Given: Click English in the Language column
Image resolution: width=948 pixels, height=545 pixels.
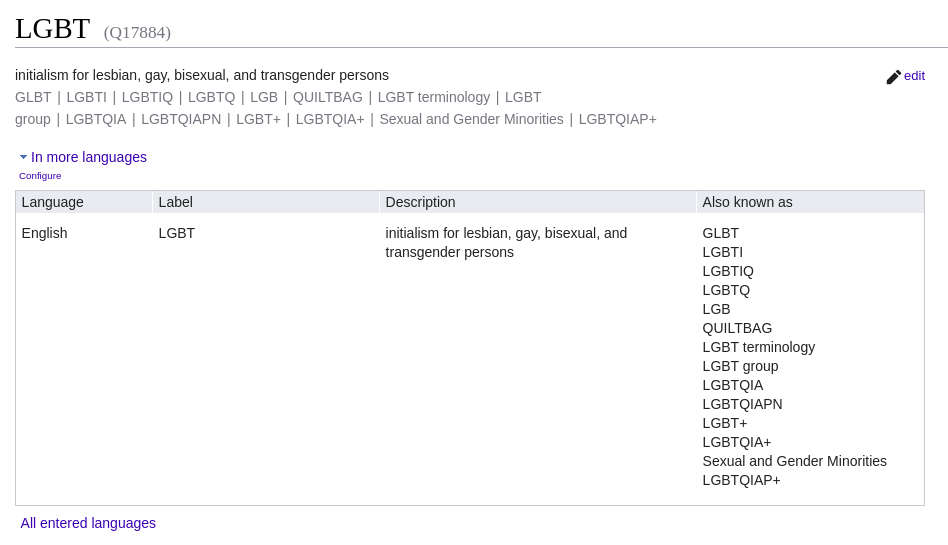Looking at the screenshot, I should tap(45, 233).
